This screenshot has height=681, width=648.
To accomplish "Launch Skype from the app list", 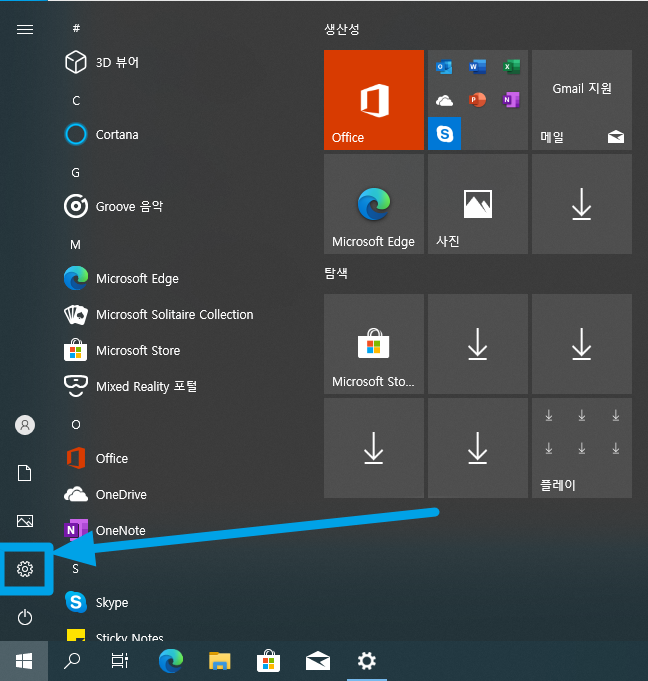I will click(96, 602).
